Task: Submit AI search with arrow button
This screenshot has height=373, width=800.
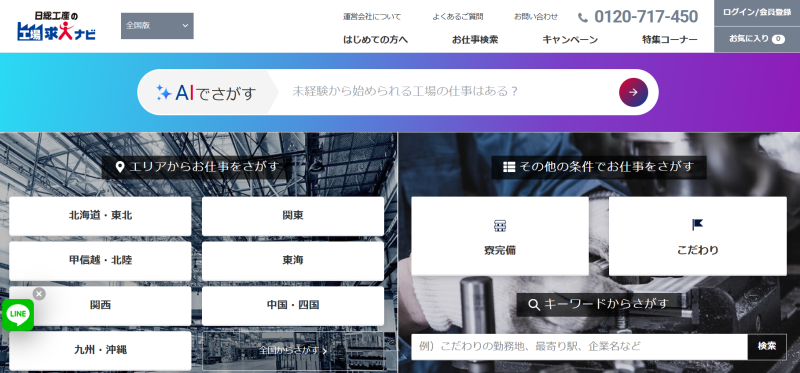Action: [x=633, y=92]
